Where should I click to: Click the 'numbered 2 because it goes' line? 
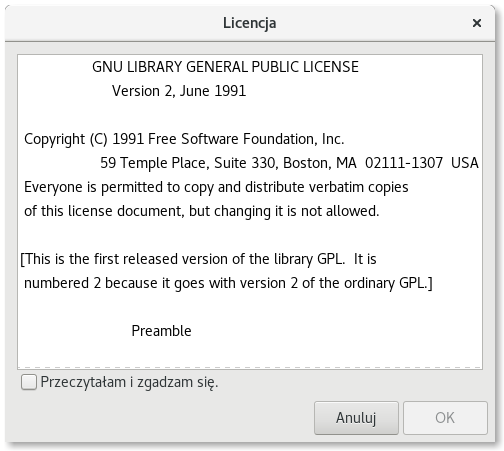click(228, 283)
